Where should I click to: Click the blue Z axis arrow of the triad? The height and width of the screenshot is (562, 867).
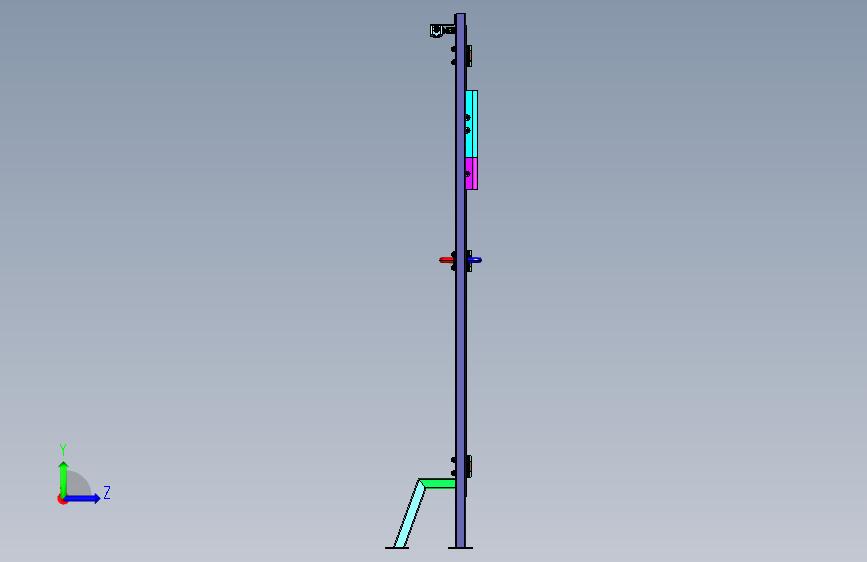tap(83, 498)
